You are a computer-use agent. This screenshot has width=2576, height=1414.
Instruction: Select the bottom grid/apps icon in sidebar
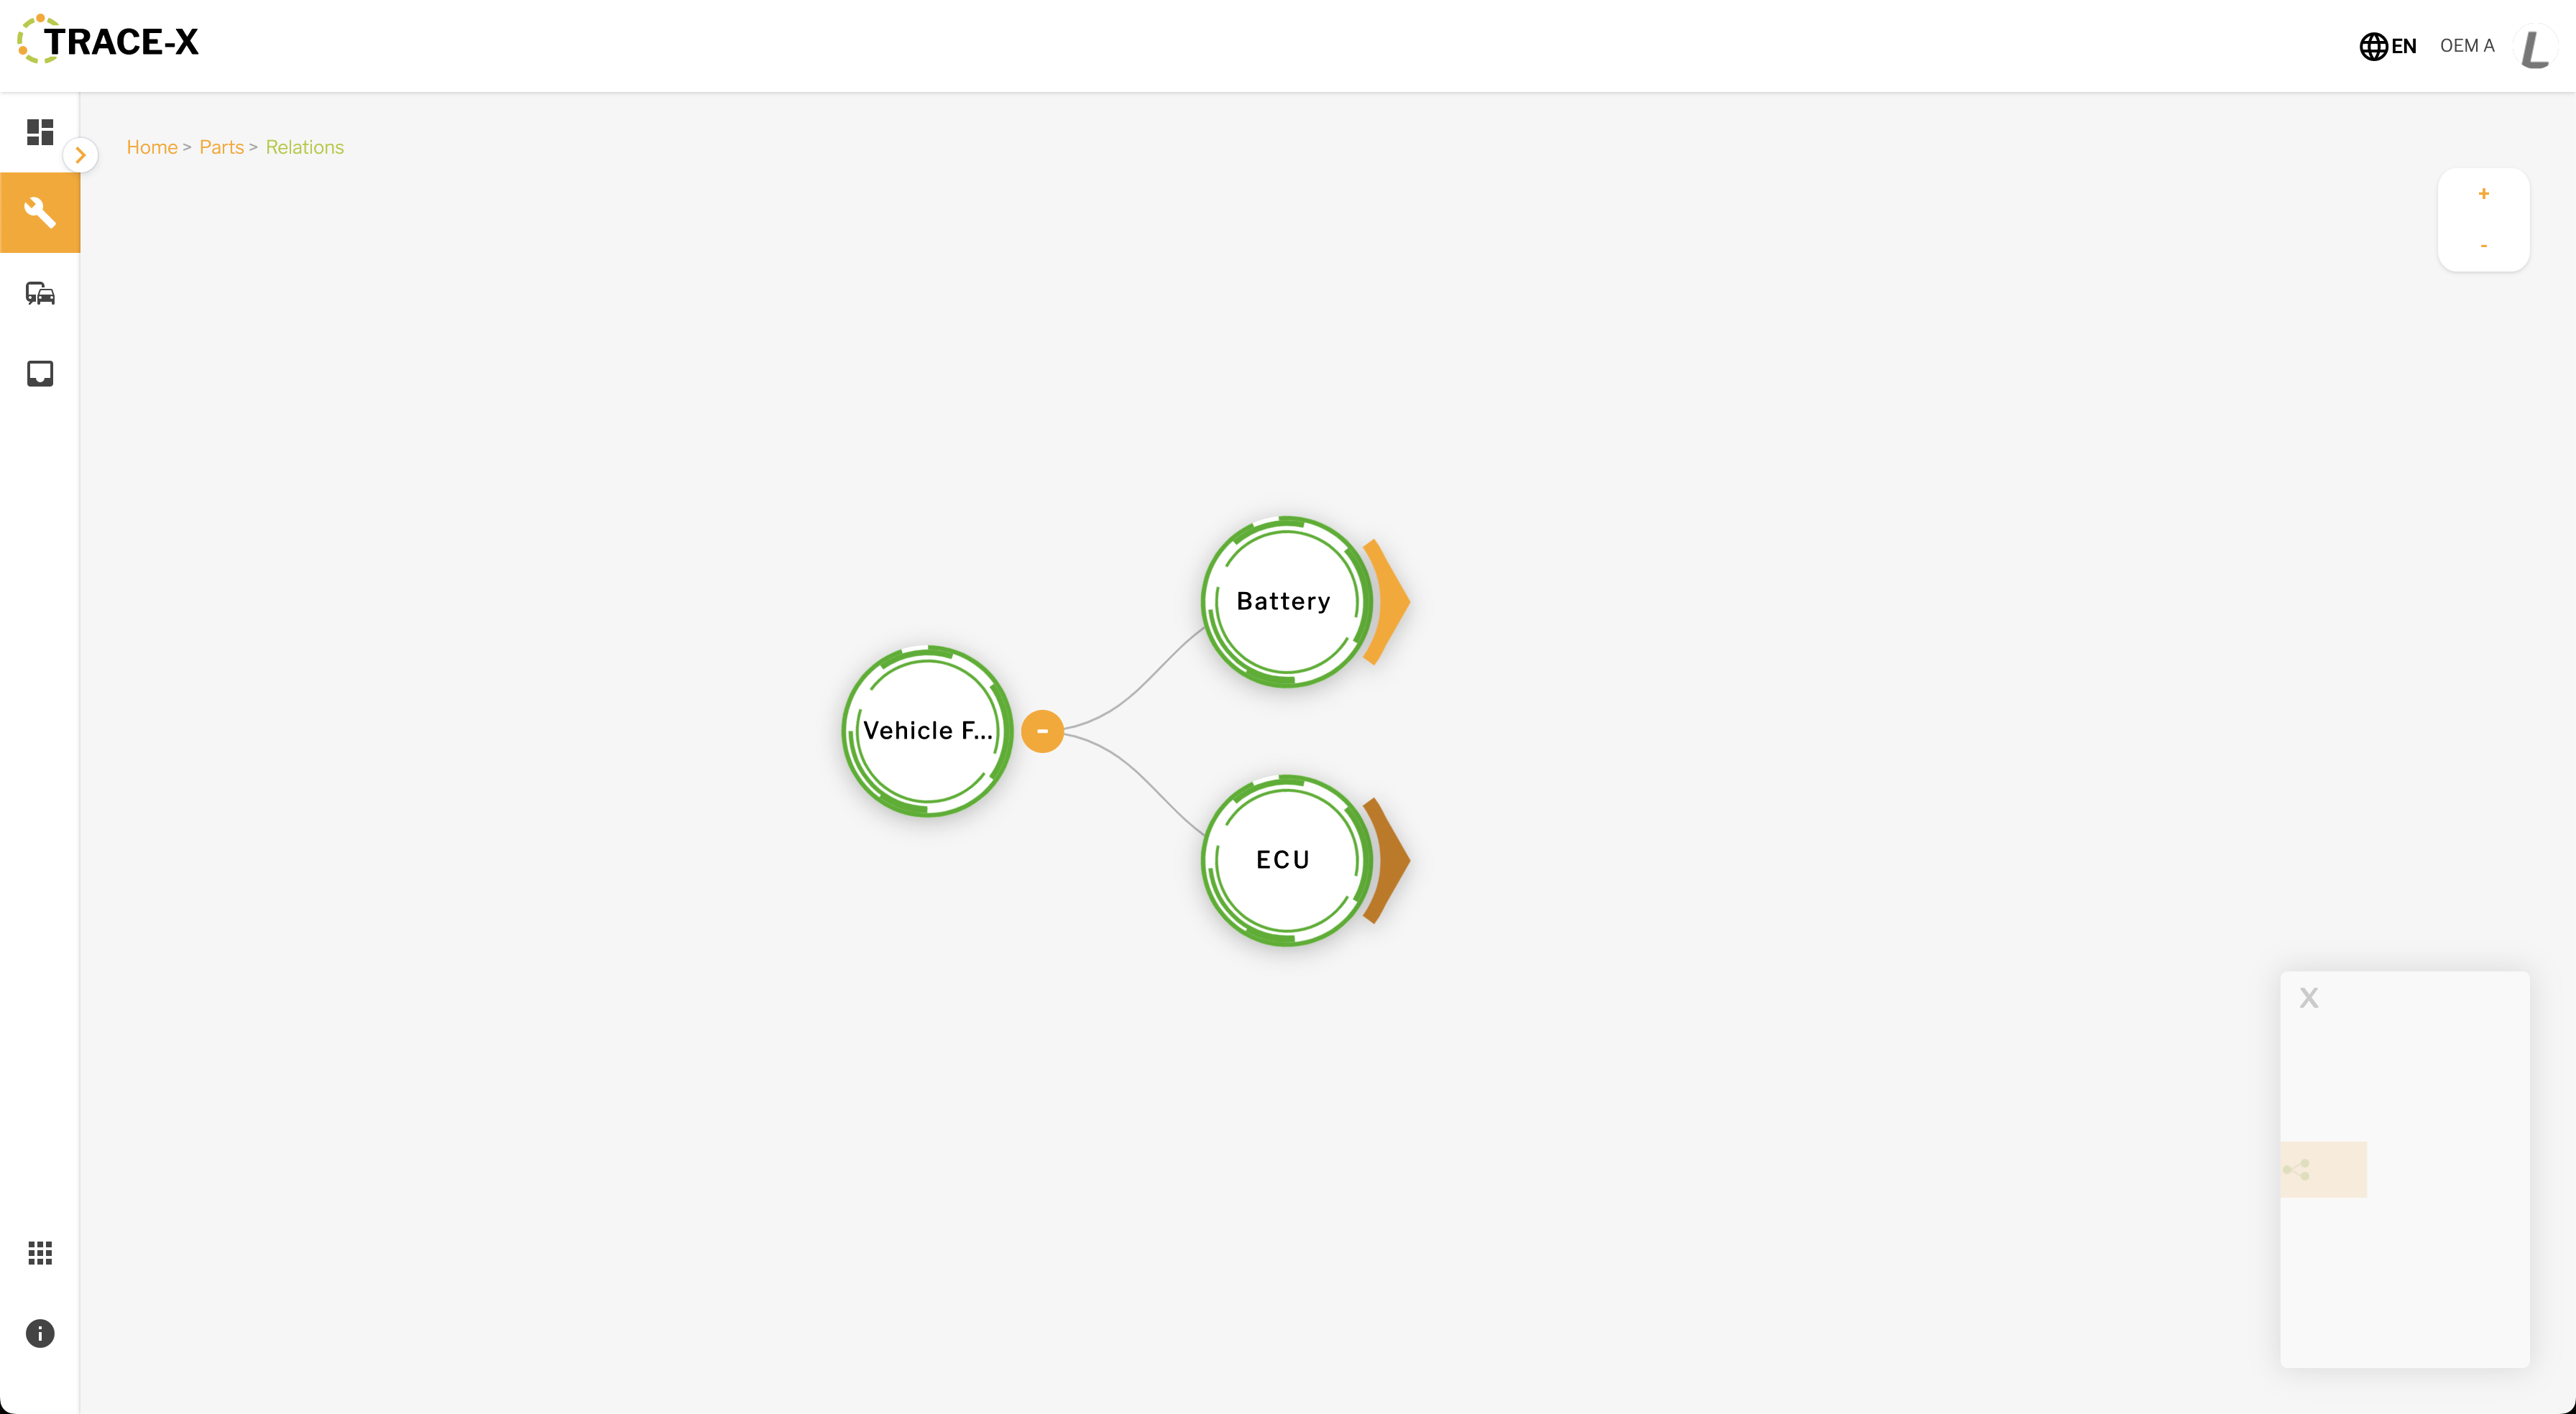tap(40, 1252)
